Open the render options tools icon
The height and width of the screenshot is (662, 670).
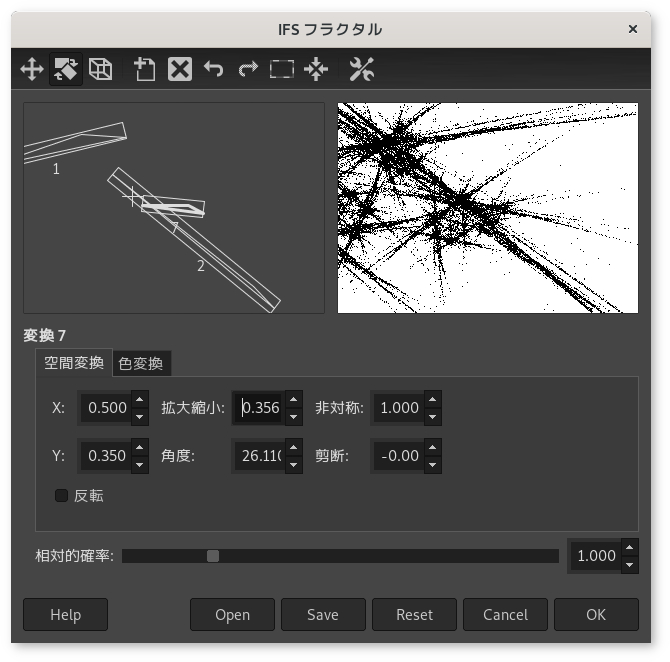(361, 69)
